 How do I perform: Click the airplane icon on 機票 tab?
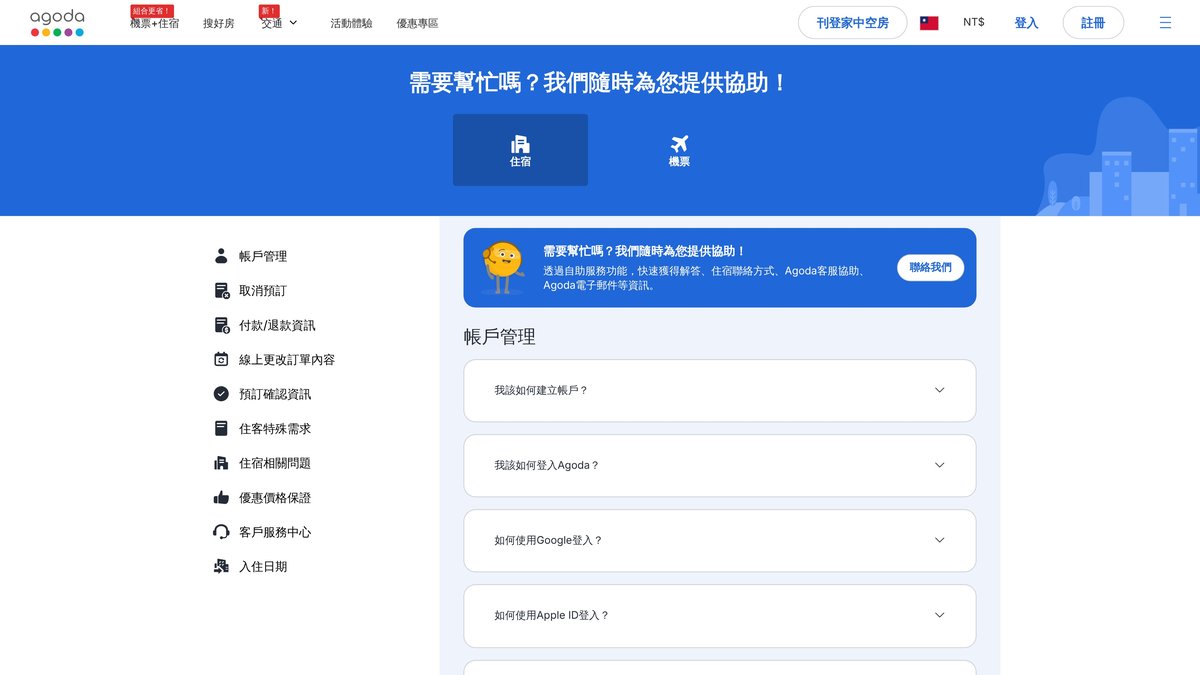(680, 143)
